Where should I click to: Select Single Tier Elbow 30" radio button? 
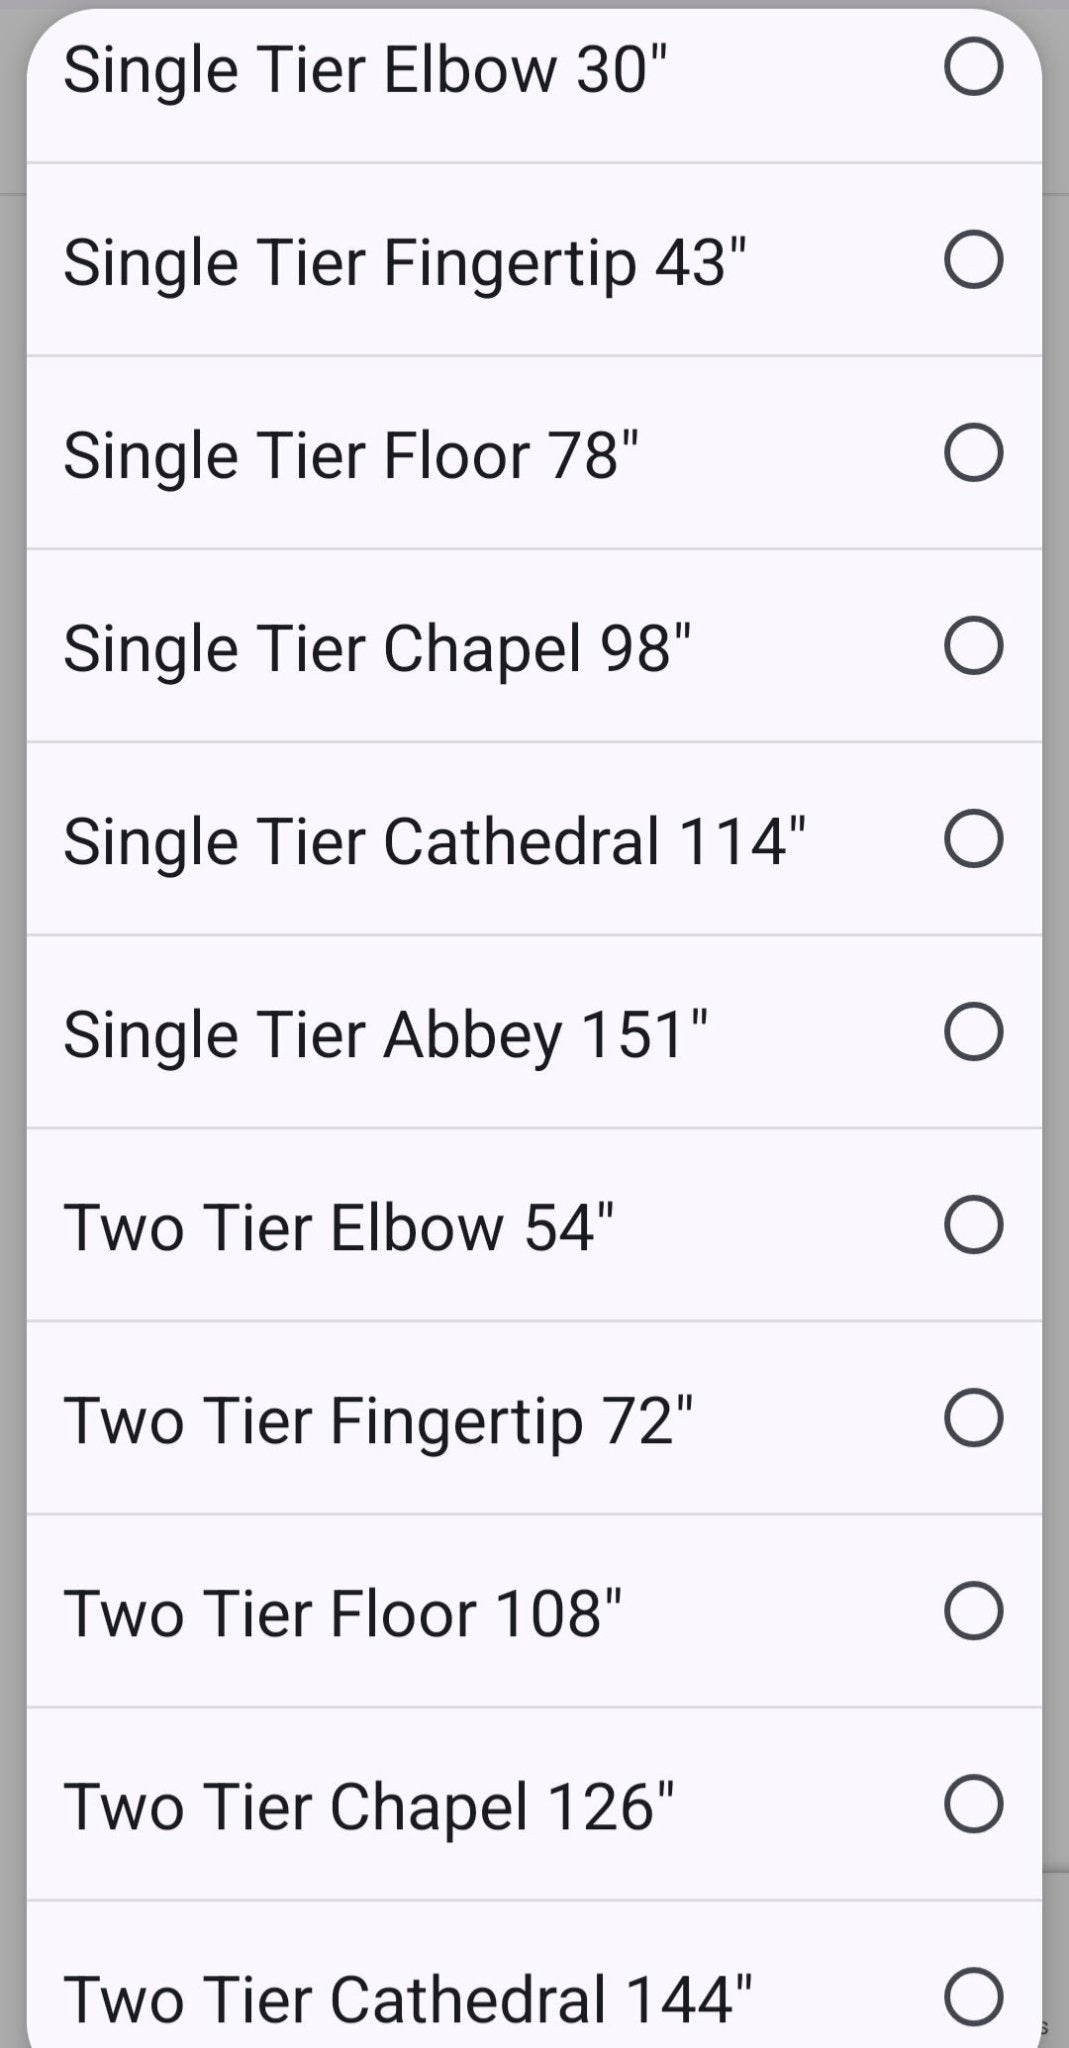pos(973,68)
